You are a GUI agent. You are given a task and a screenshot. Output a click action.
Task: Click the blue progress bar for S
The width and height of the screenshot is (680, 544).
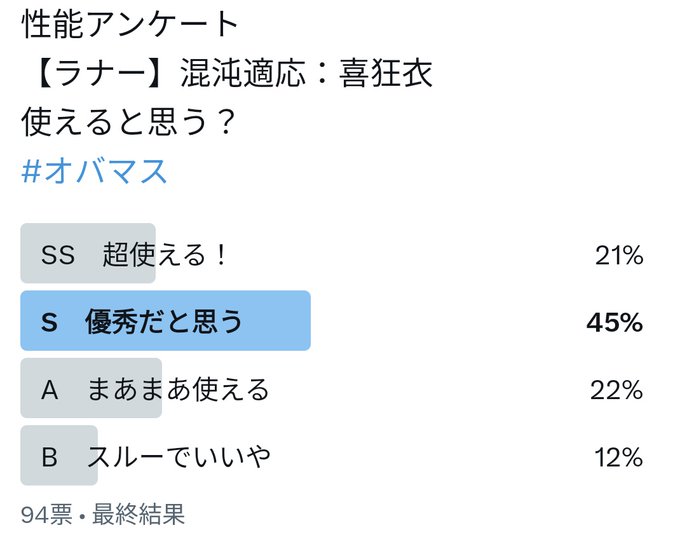click(x=166, y=321)
